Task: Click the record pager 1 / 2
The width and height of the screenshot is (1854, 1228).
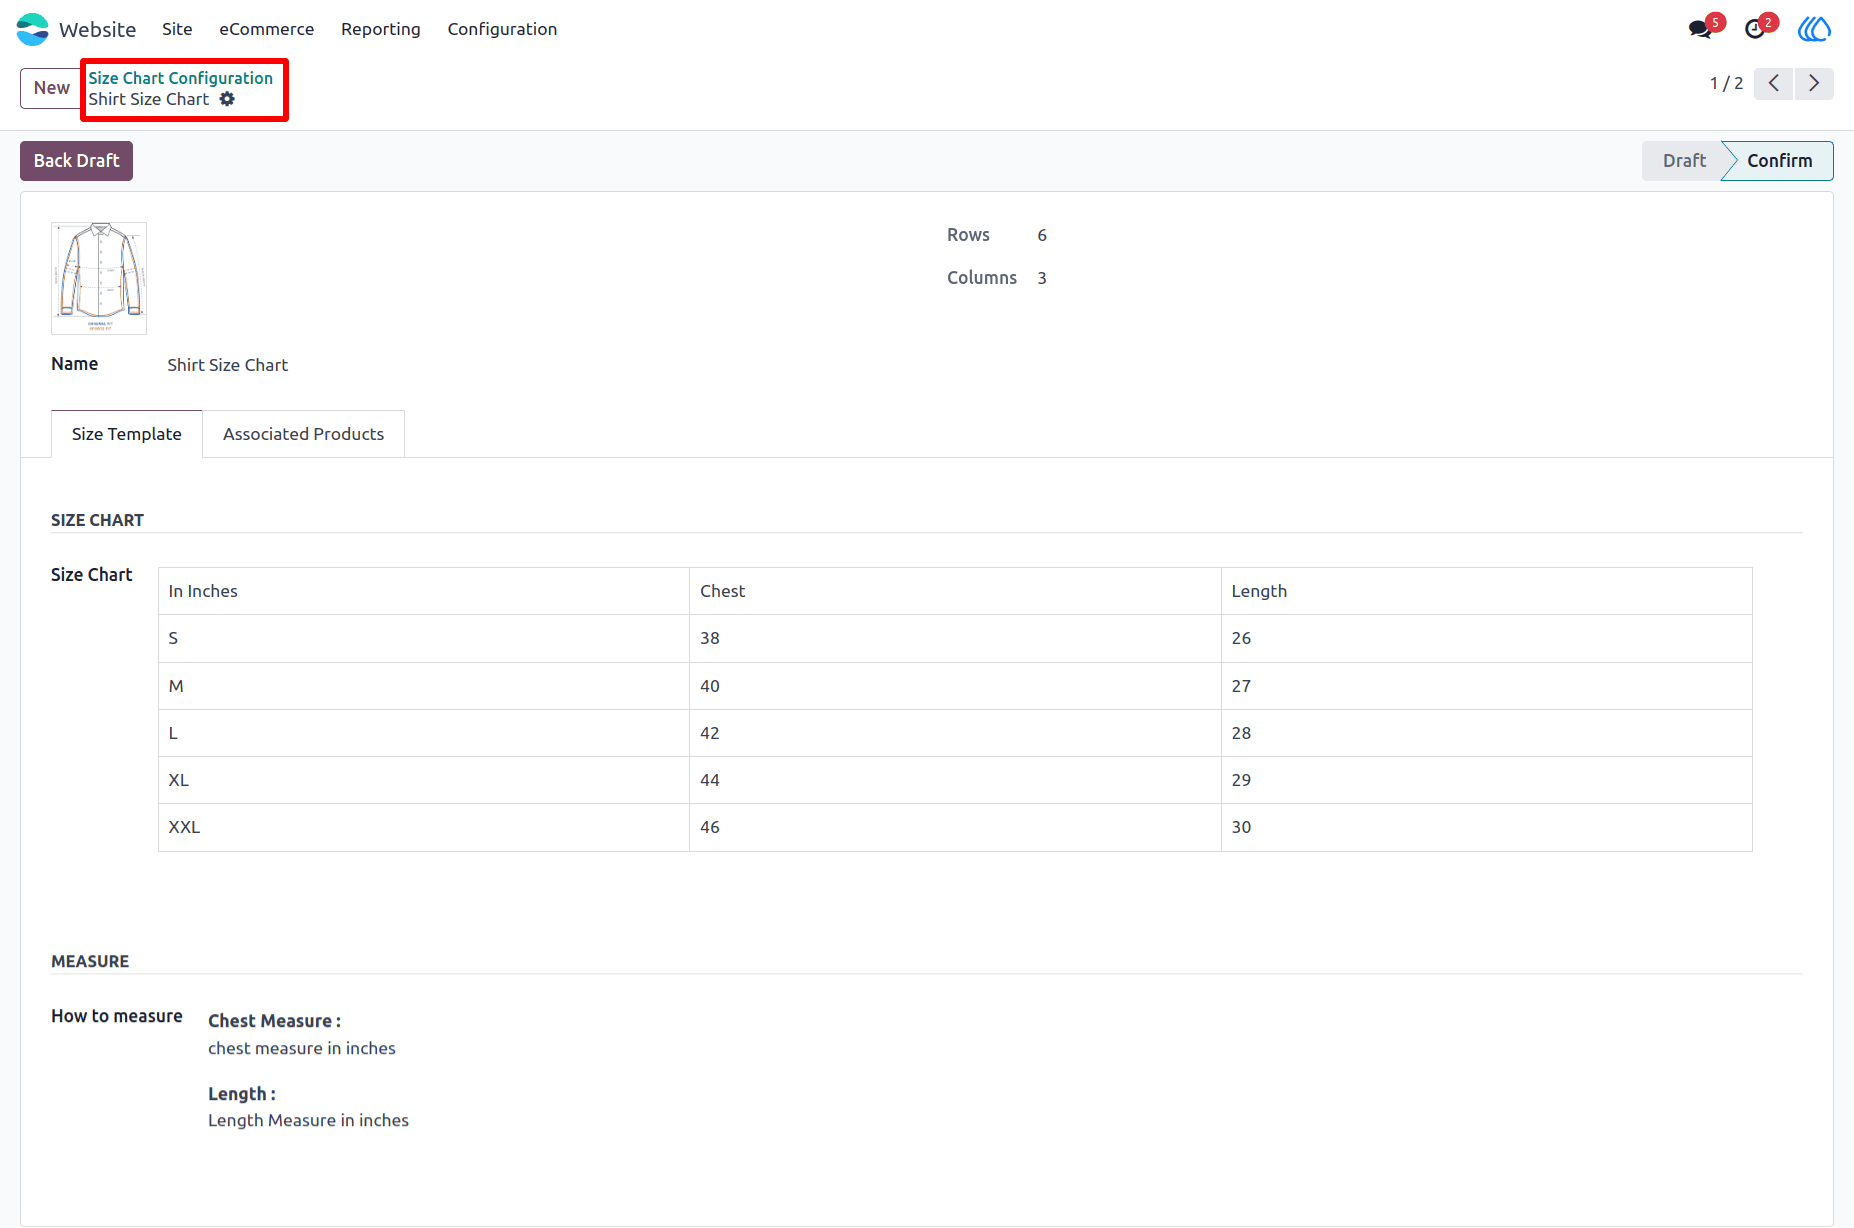Action: click(x=1726, y=83)
